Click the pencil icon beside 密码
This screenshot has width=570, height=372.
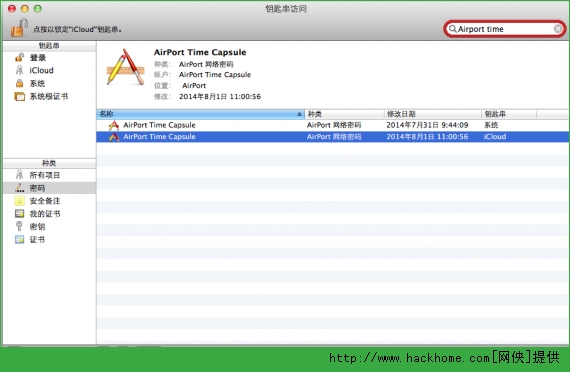click(19, 188)
